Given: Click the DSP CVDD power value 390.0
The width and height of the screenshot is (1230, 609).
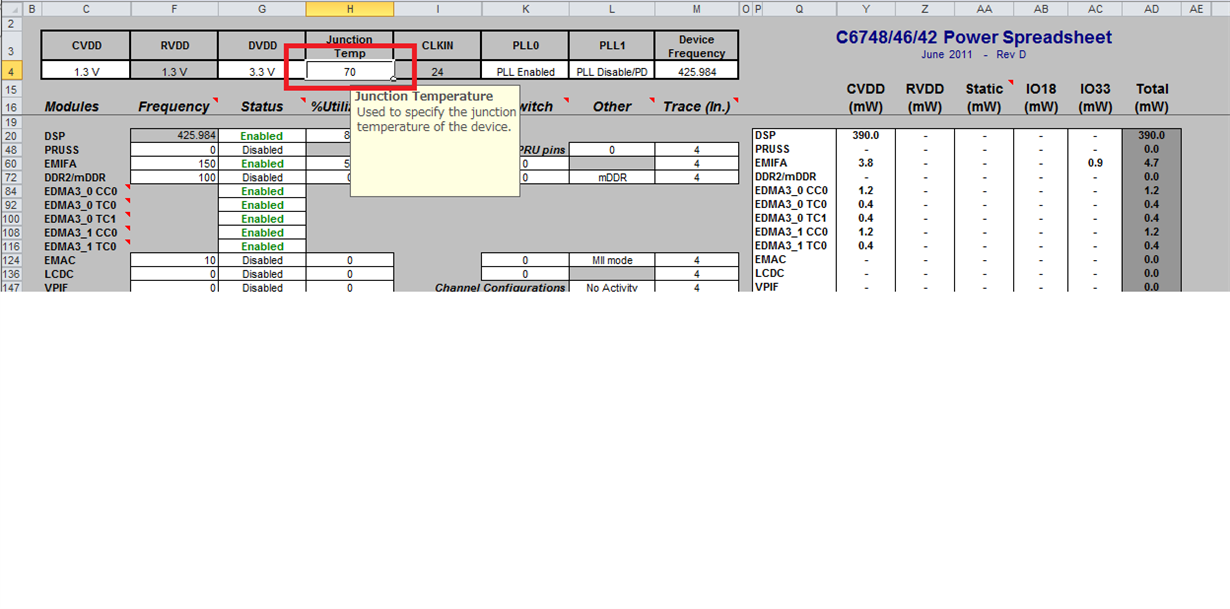Looking at the screenshot, I should pos(866,135).
